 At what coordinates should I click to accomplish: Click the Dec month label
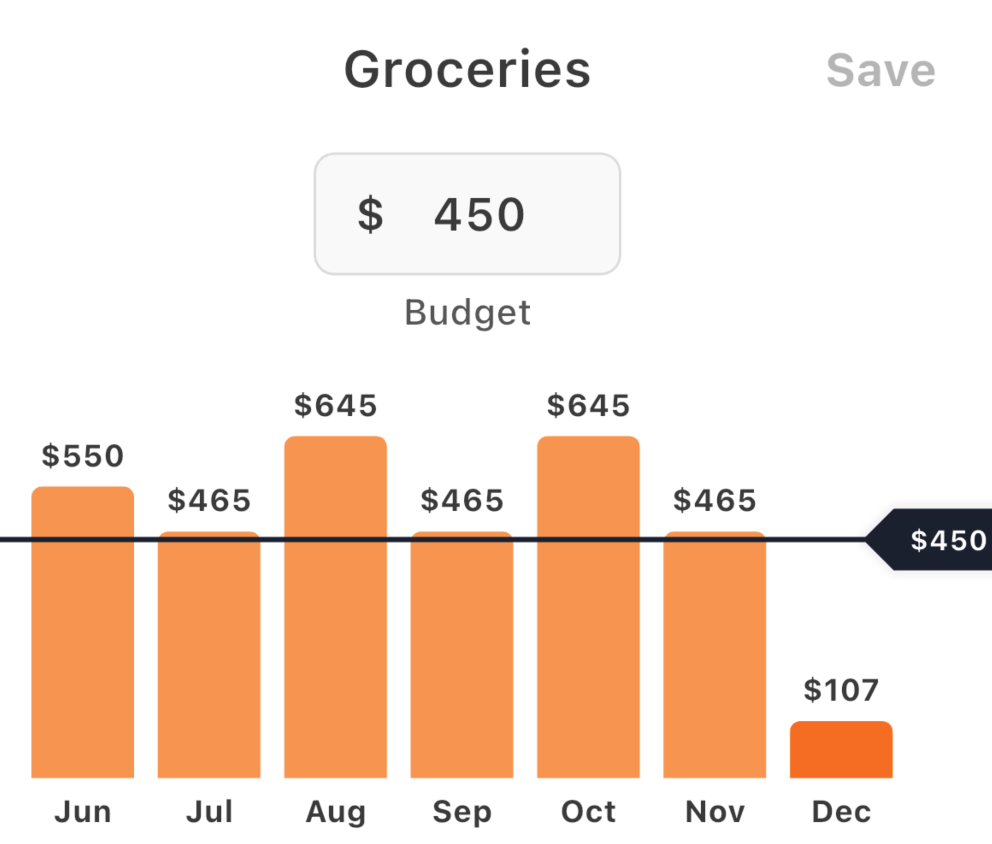click(x=841, y=812)
